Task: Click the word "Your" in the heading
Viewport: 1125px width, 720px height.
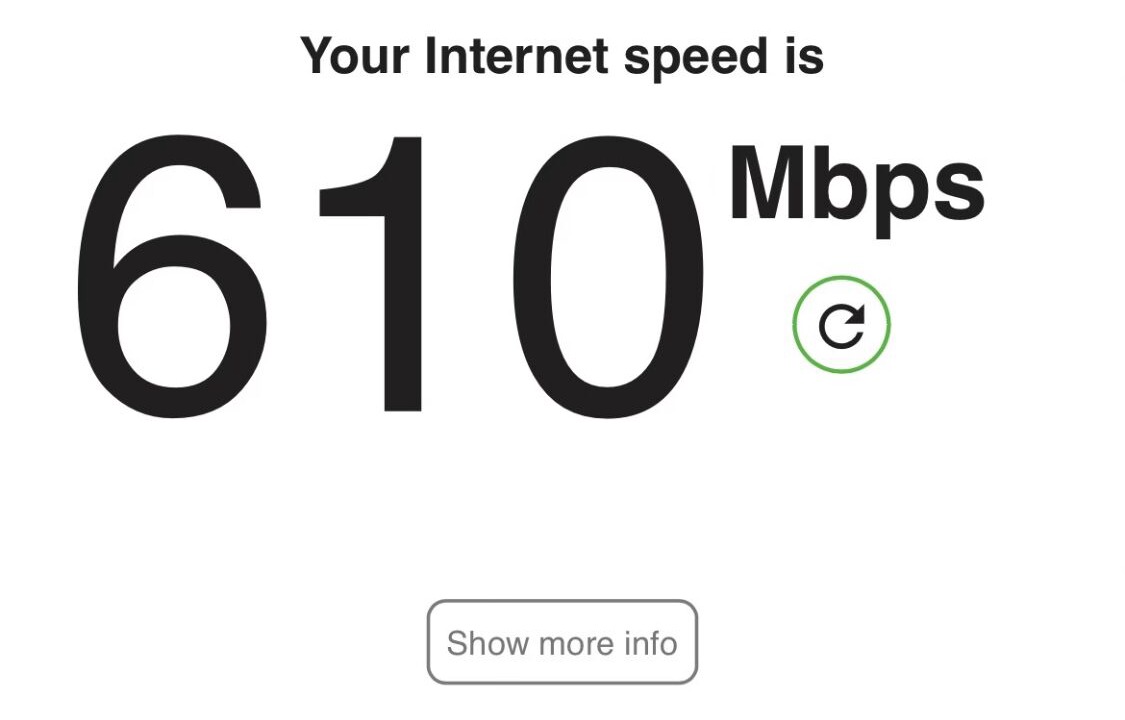Action: click(x=354, y=55)
